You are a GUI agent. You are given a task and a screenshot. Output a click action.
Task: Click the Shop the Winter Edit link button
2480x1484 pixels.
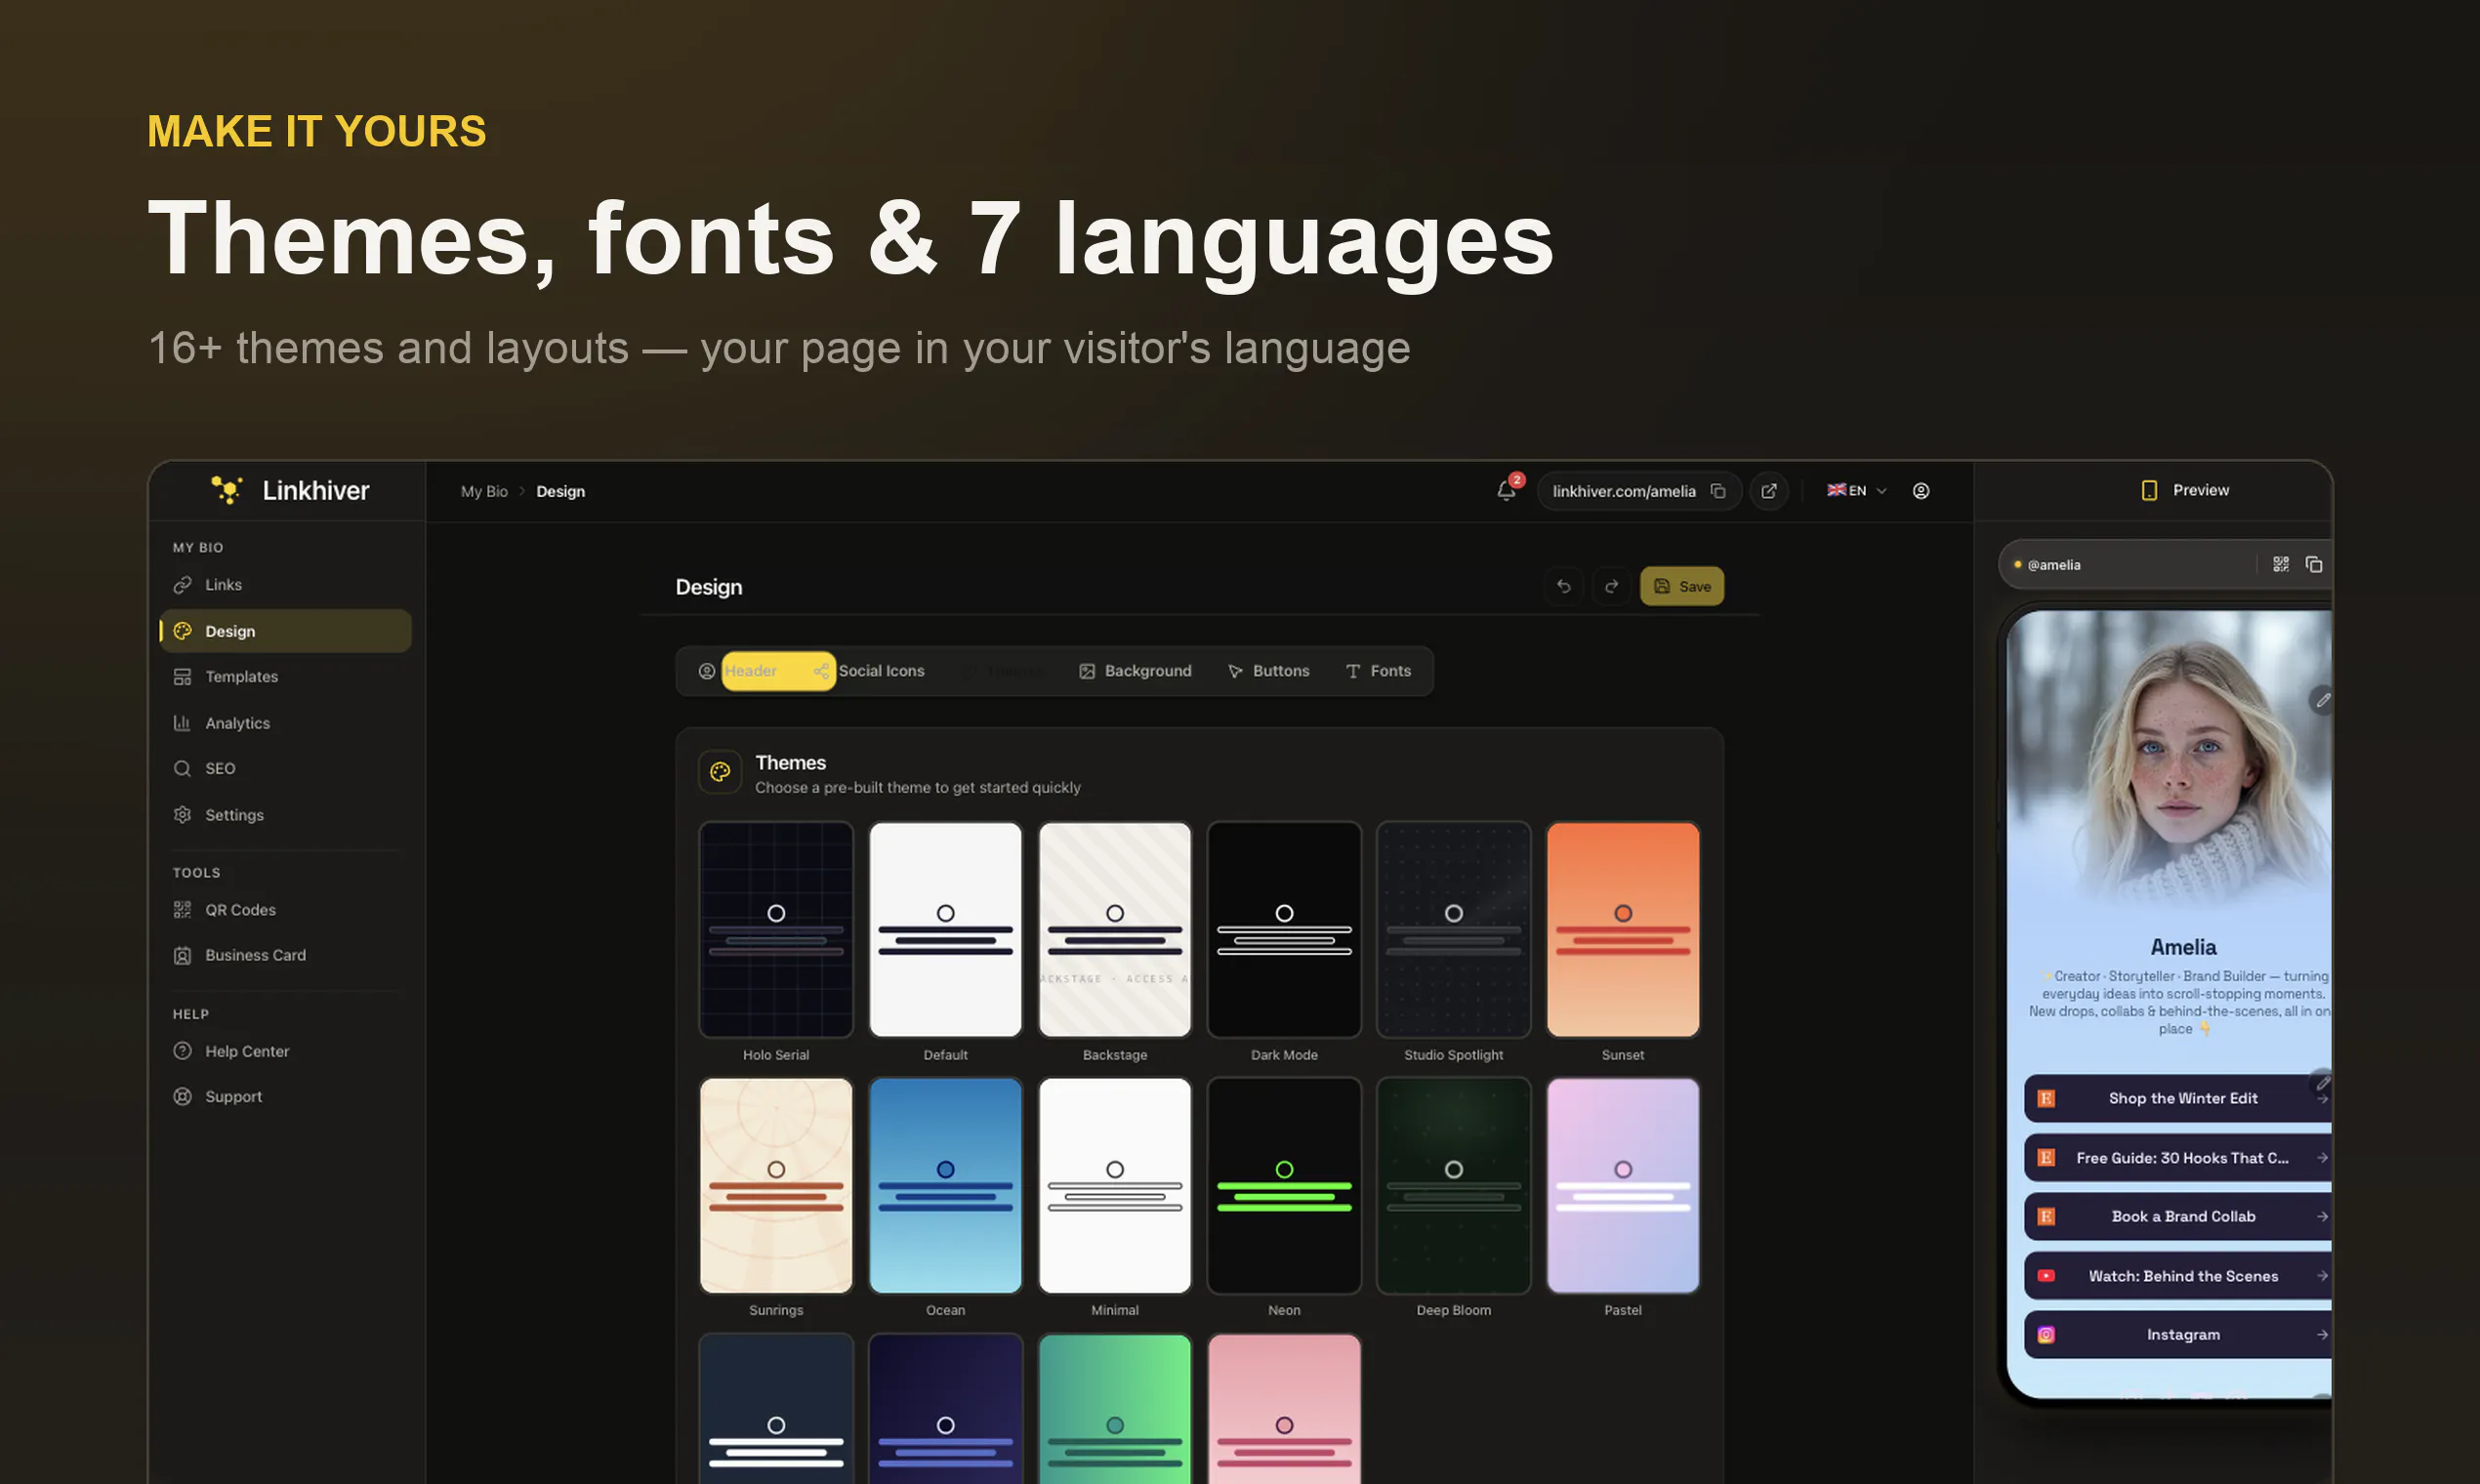pyautogui.click(x=2178, y=1099)
